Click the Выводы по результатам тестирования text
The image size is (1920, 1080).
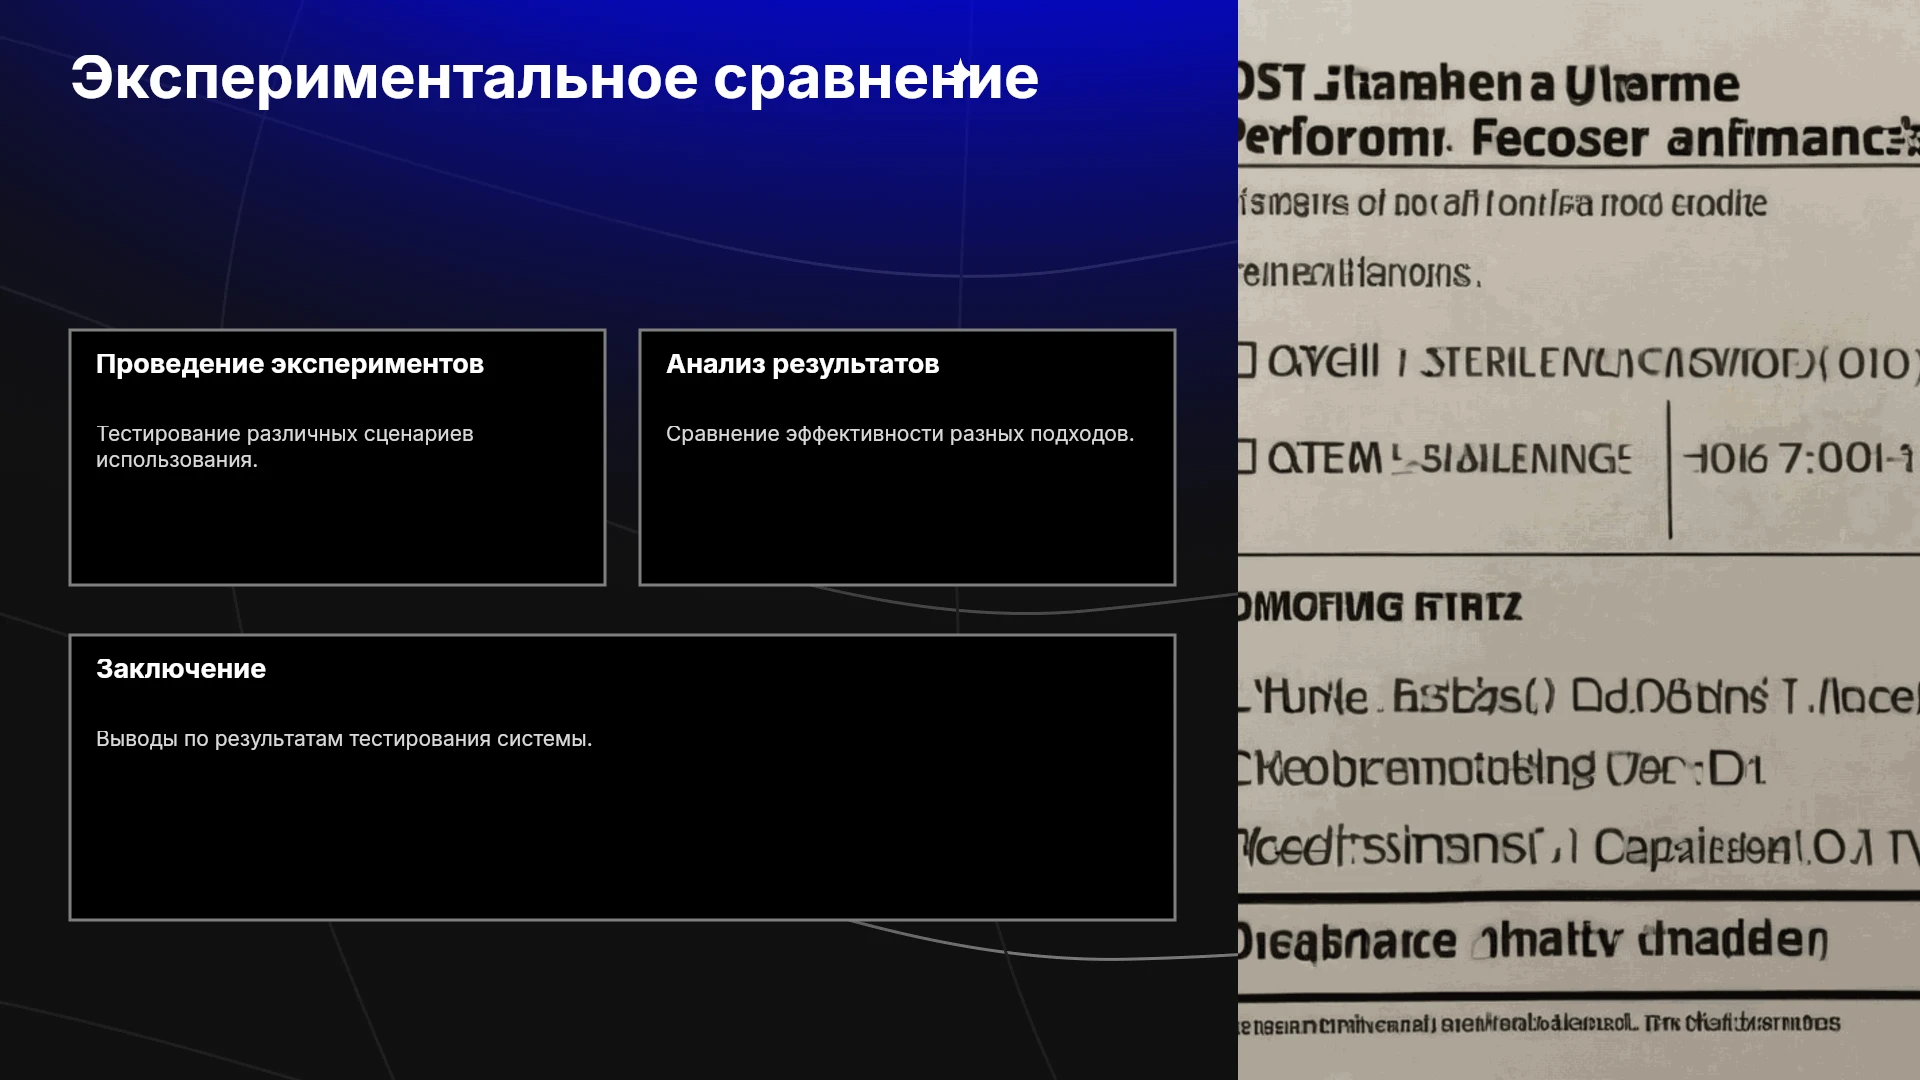pyautogui.click(x=344, y=739)
